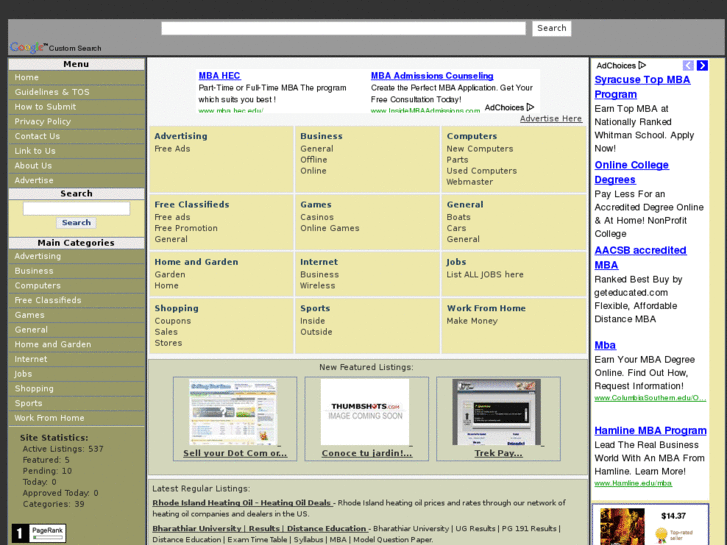Click the top Search button
This screenshot has width=727, height=545.
pyautogui.click(x=551, y=28)
